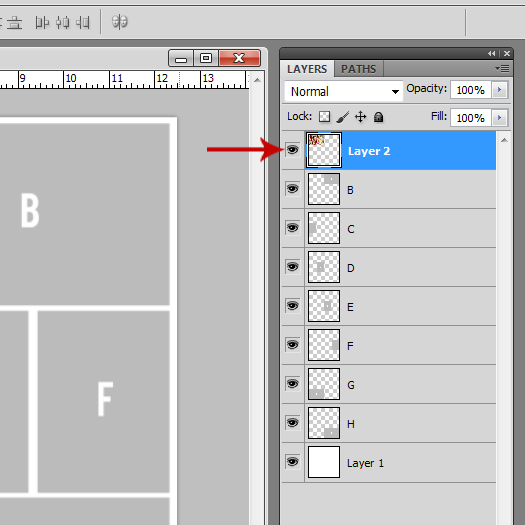Select layer H thumbnail
Image resolution: width=525 pixels, height=525 pixels.
click(324, 423)
